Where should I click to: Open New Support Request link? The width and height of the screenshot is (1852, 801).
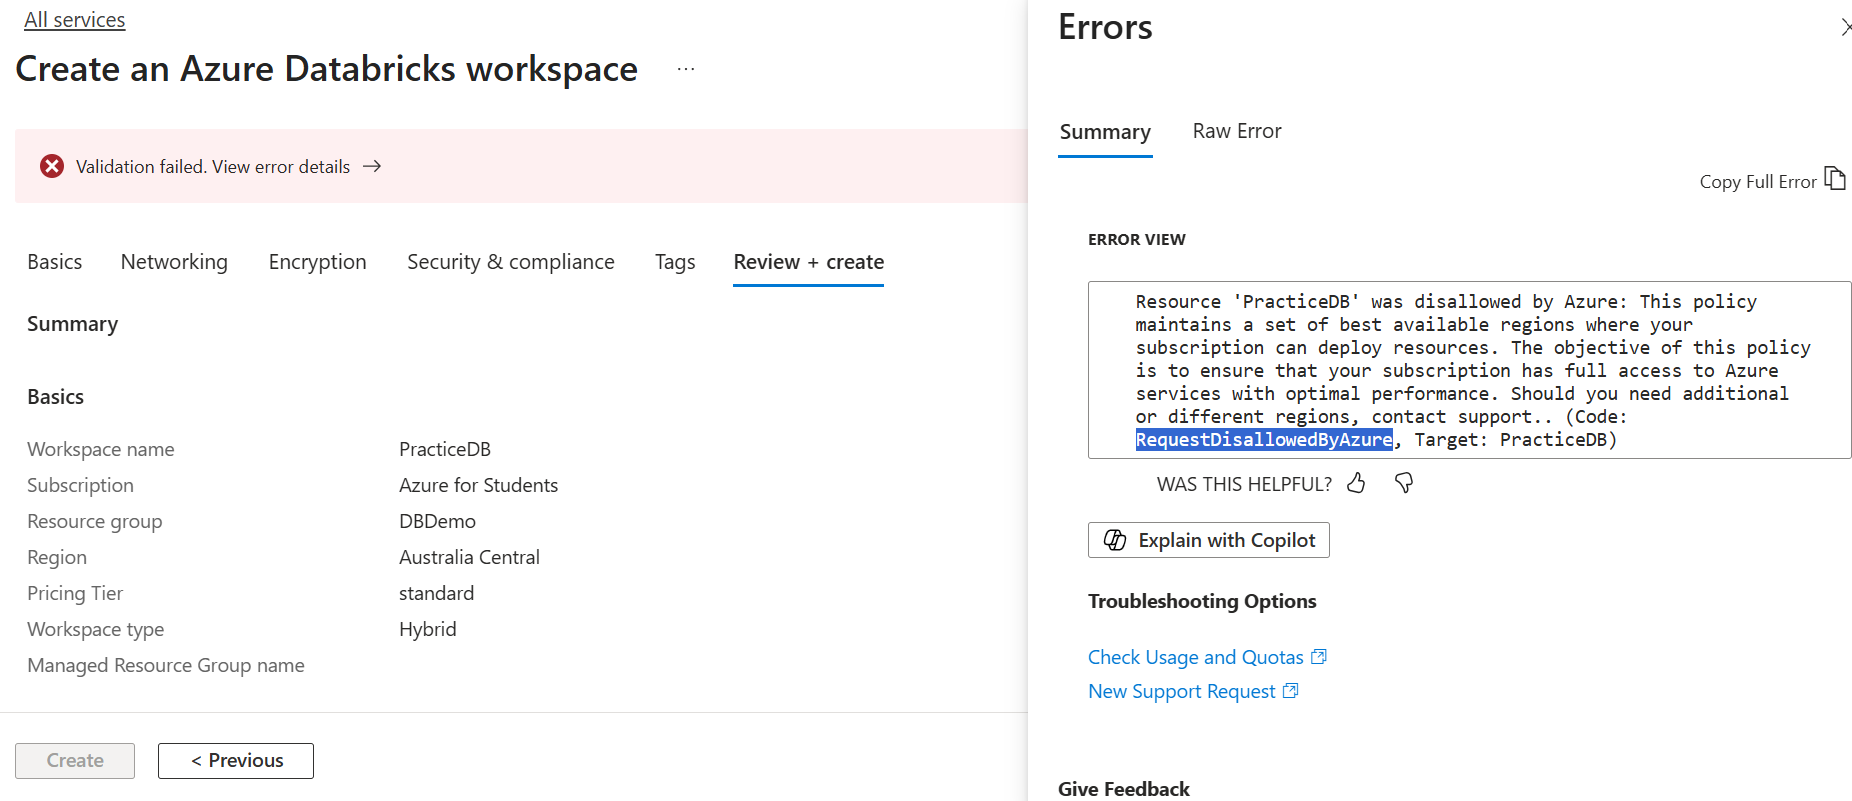[1182, 691]
